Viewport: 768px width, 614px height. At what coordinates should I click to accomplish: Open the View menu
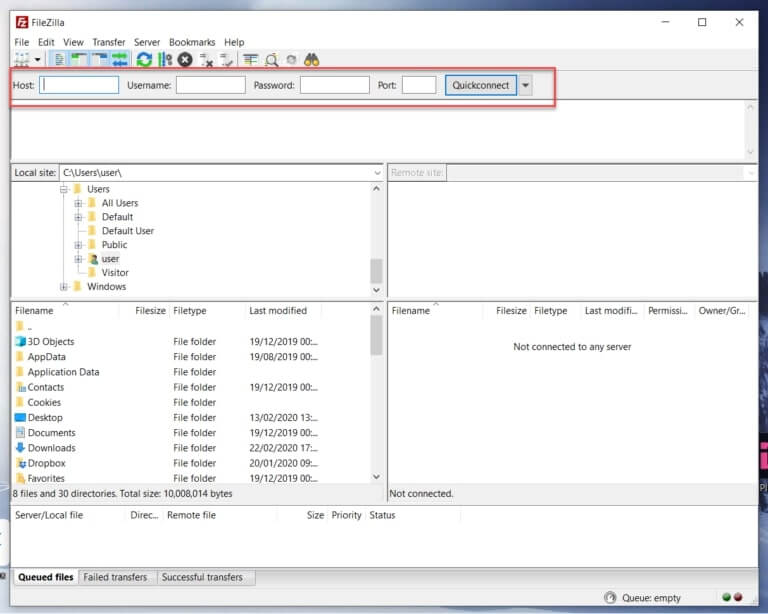coord(73,42)
